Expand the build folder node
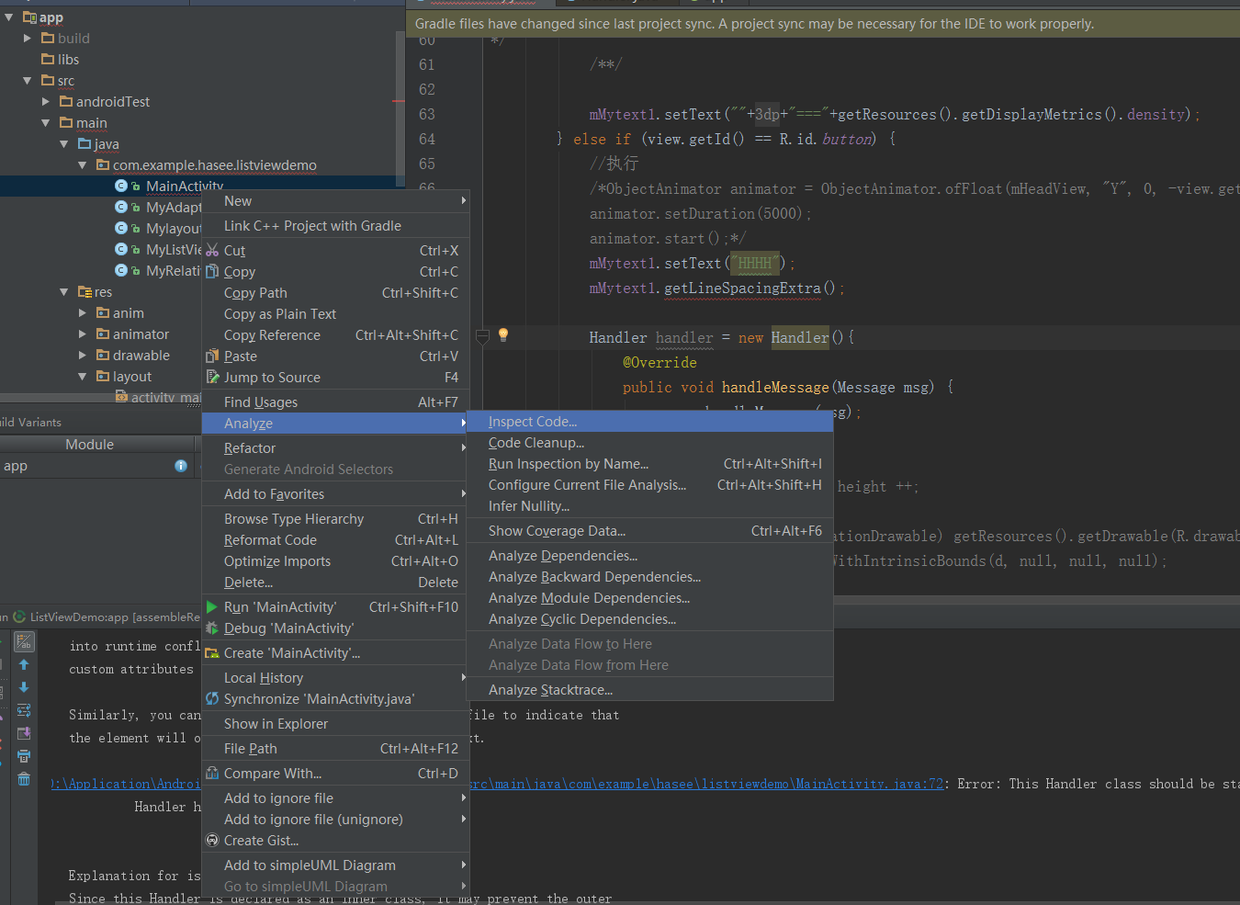 coord(28,39)
